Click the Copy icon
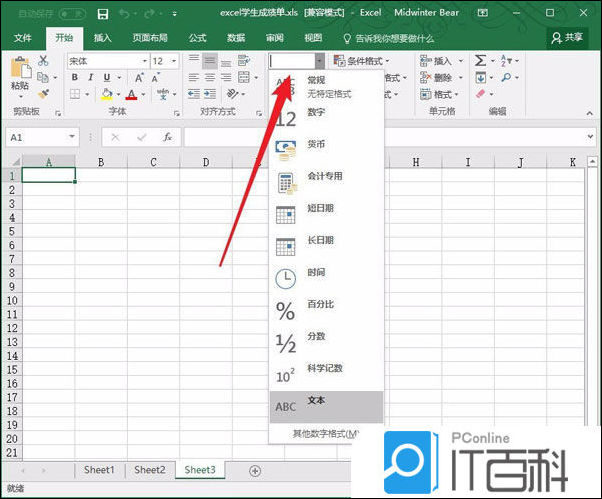Viewport: 602px width, 499px height. click(43, 78)
